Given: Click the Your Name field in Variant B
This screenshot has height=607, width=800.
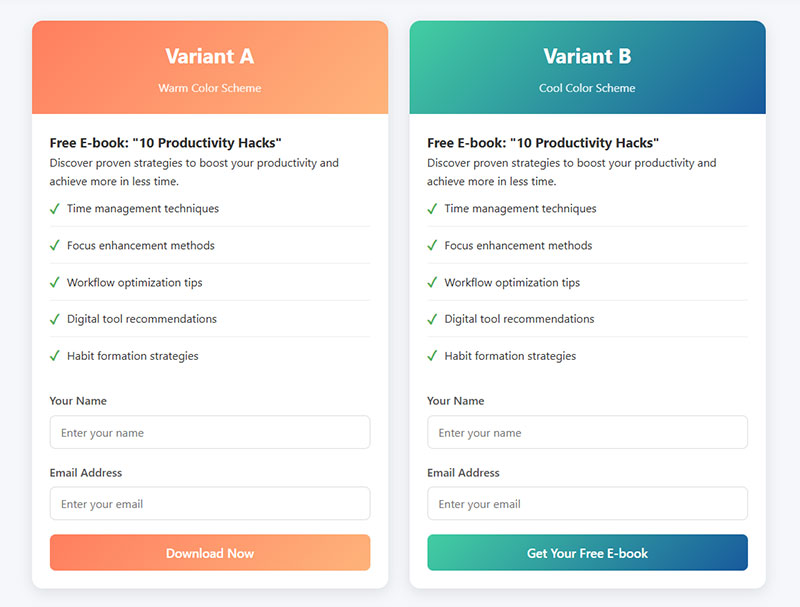Looking at the screenshot, I should [x=587, y=432].
